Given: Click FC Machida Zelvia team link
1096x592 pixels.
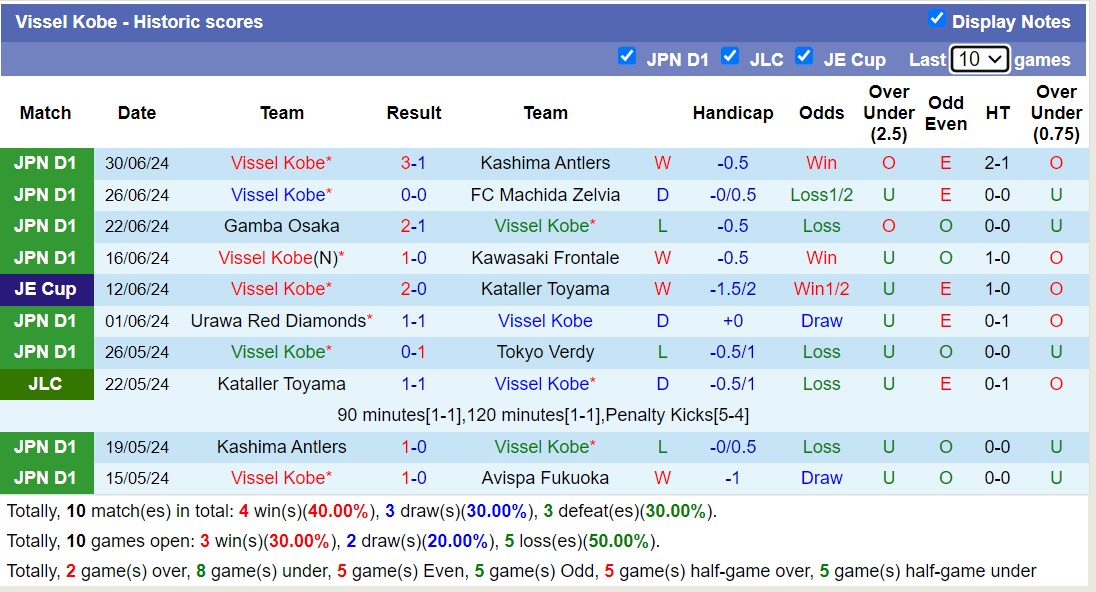Looking at the screenshot, I should pyautogui.click(x=545, y=195).
